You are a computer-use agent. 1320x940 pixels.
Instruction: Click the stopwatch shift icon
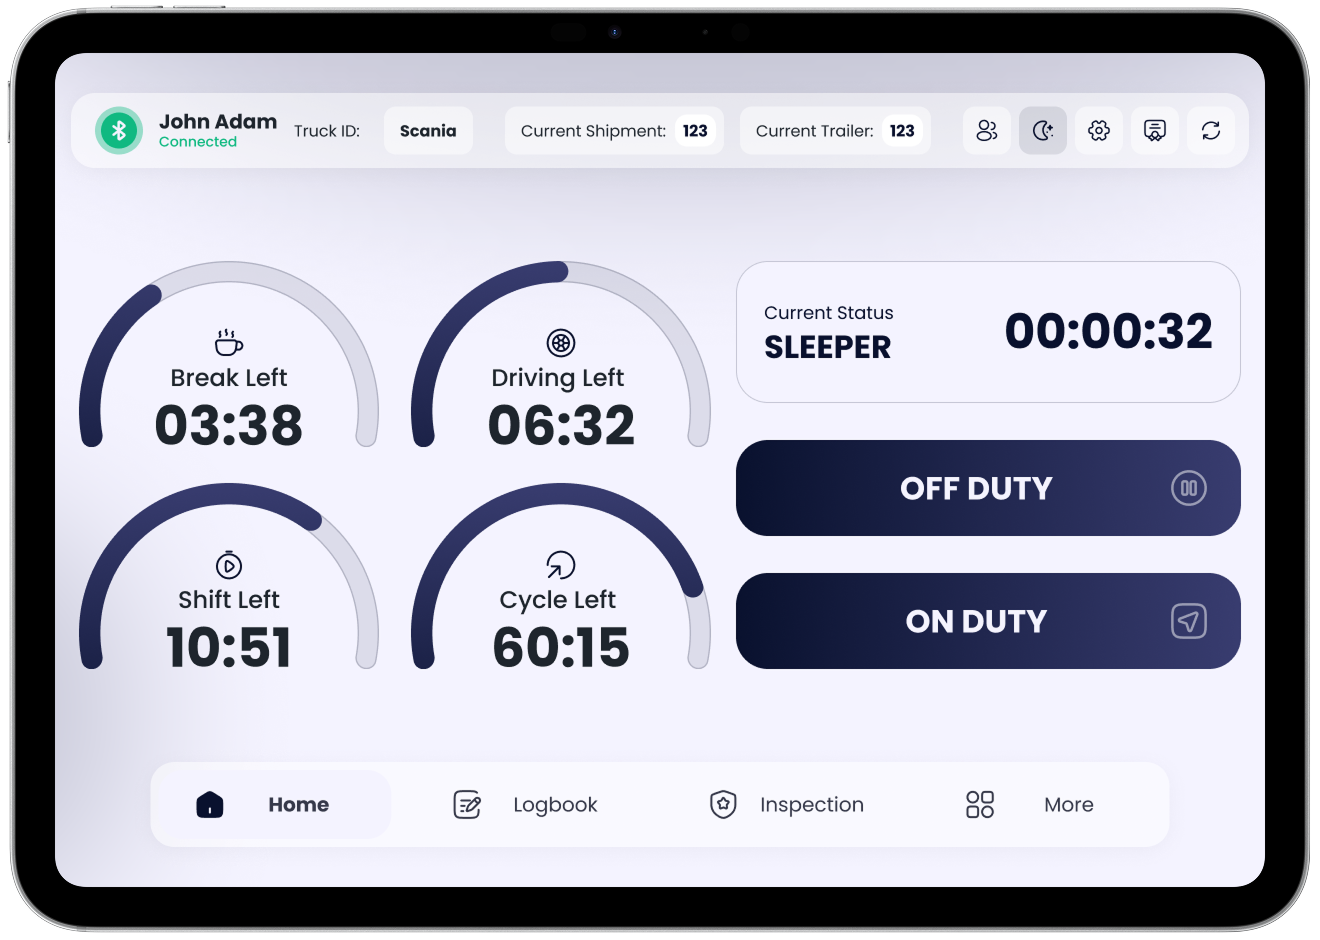[229, 565]
